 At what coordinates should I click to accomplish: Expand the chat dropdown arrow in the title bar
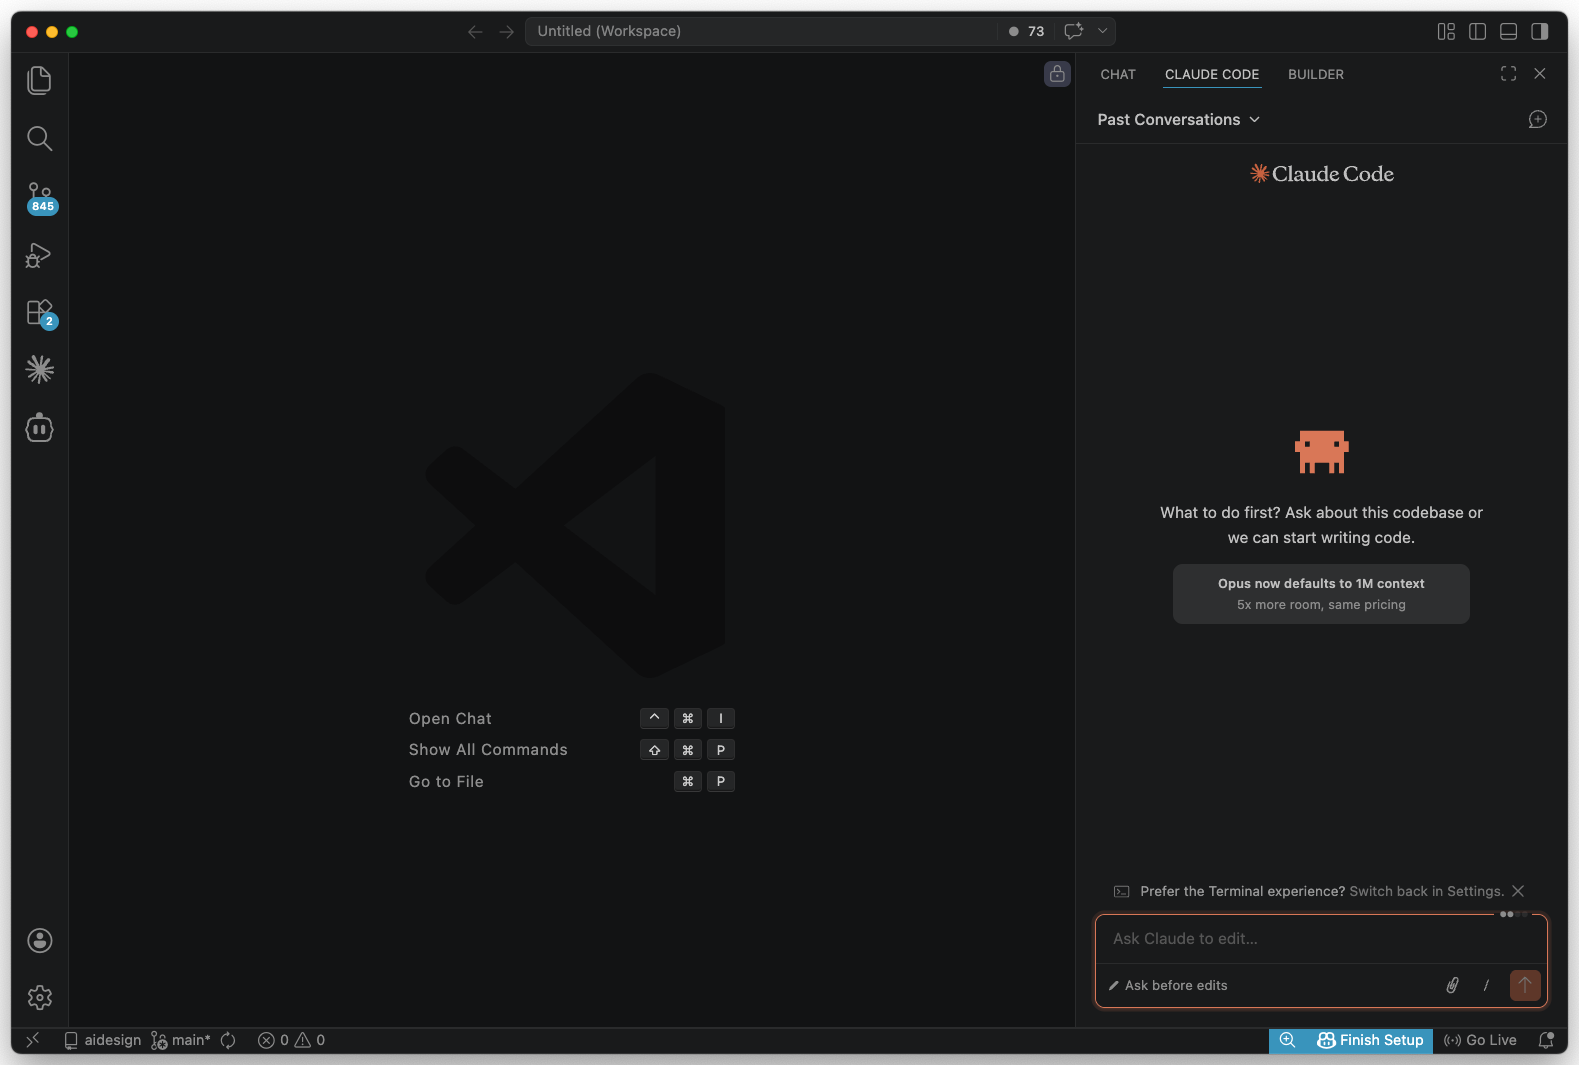click(1102, 31)
